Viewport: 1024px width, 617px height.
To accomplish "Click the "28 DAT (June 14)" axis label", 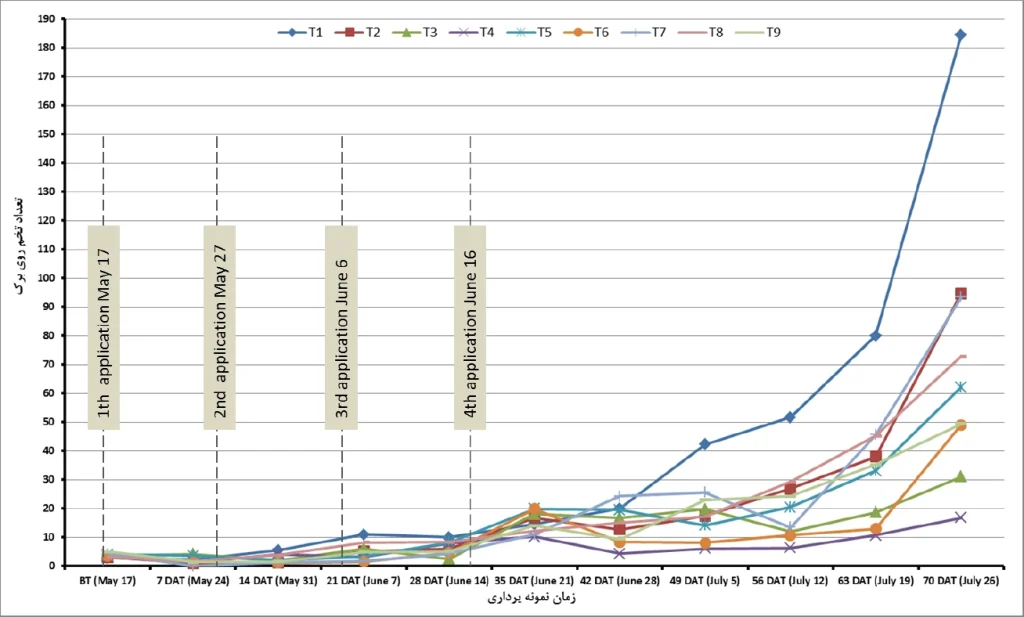I will (x=449, y=580).
